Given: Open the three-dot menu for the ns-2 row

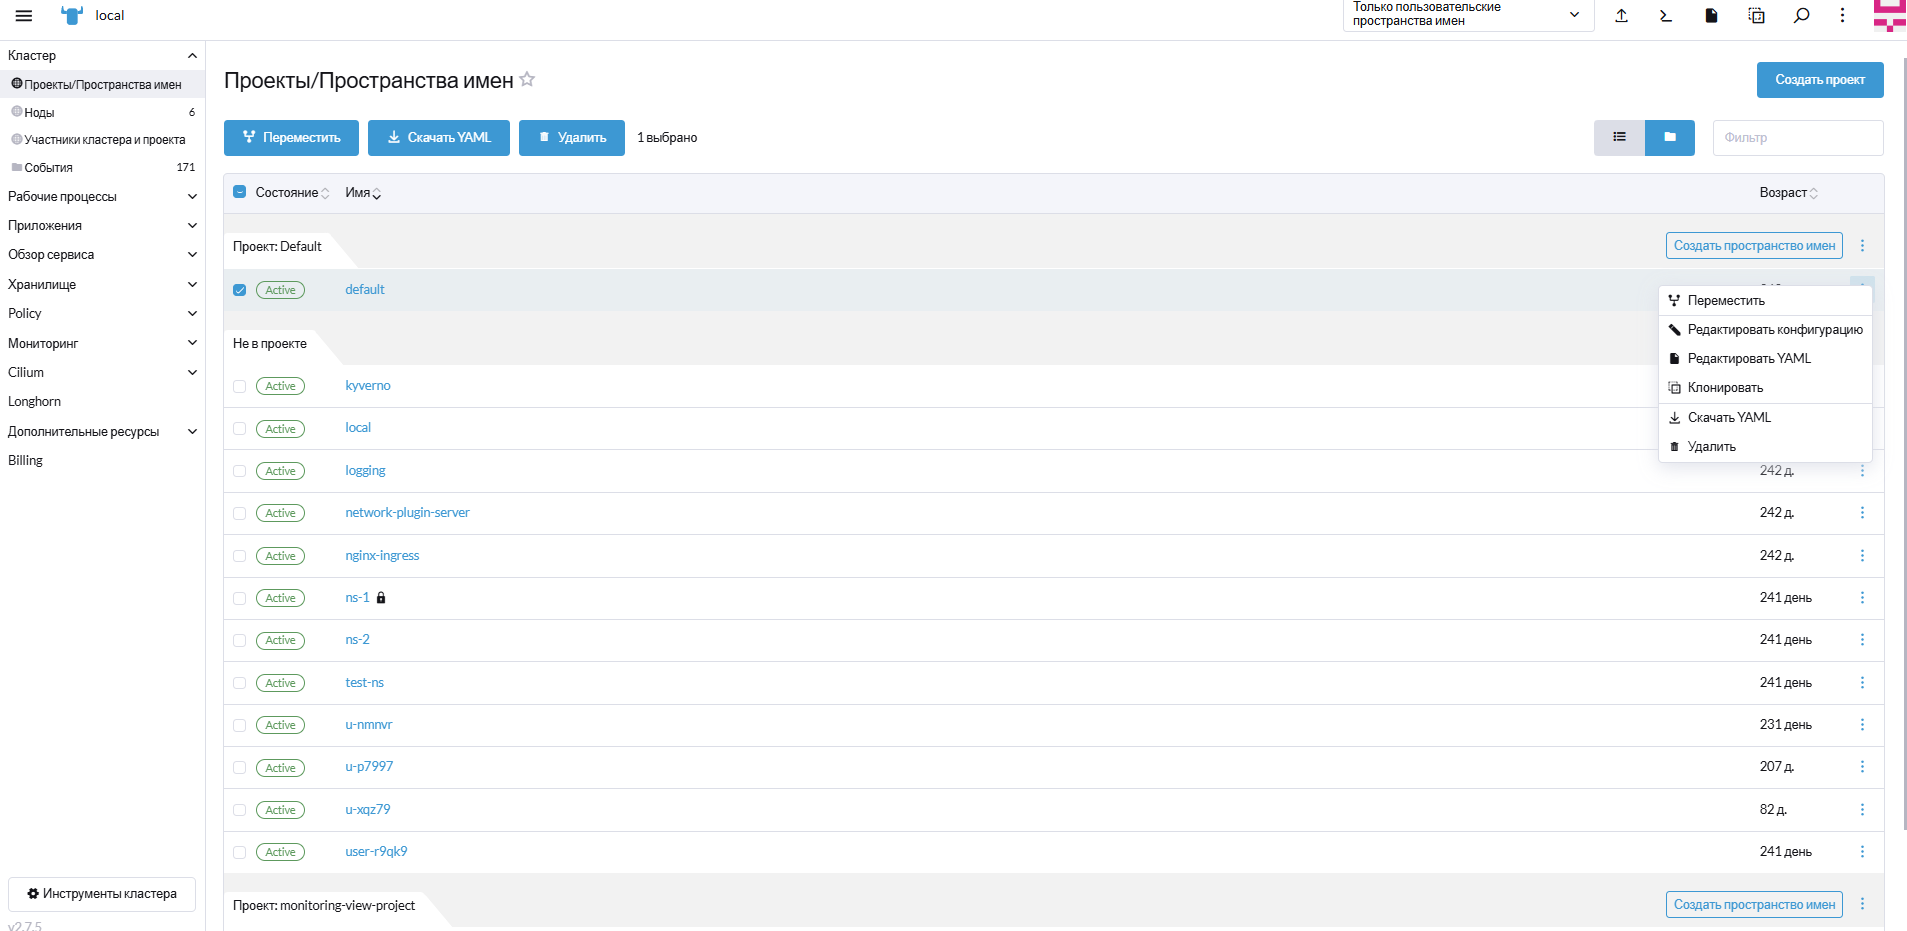Looking at the screenshot, I should (1861, 640).
